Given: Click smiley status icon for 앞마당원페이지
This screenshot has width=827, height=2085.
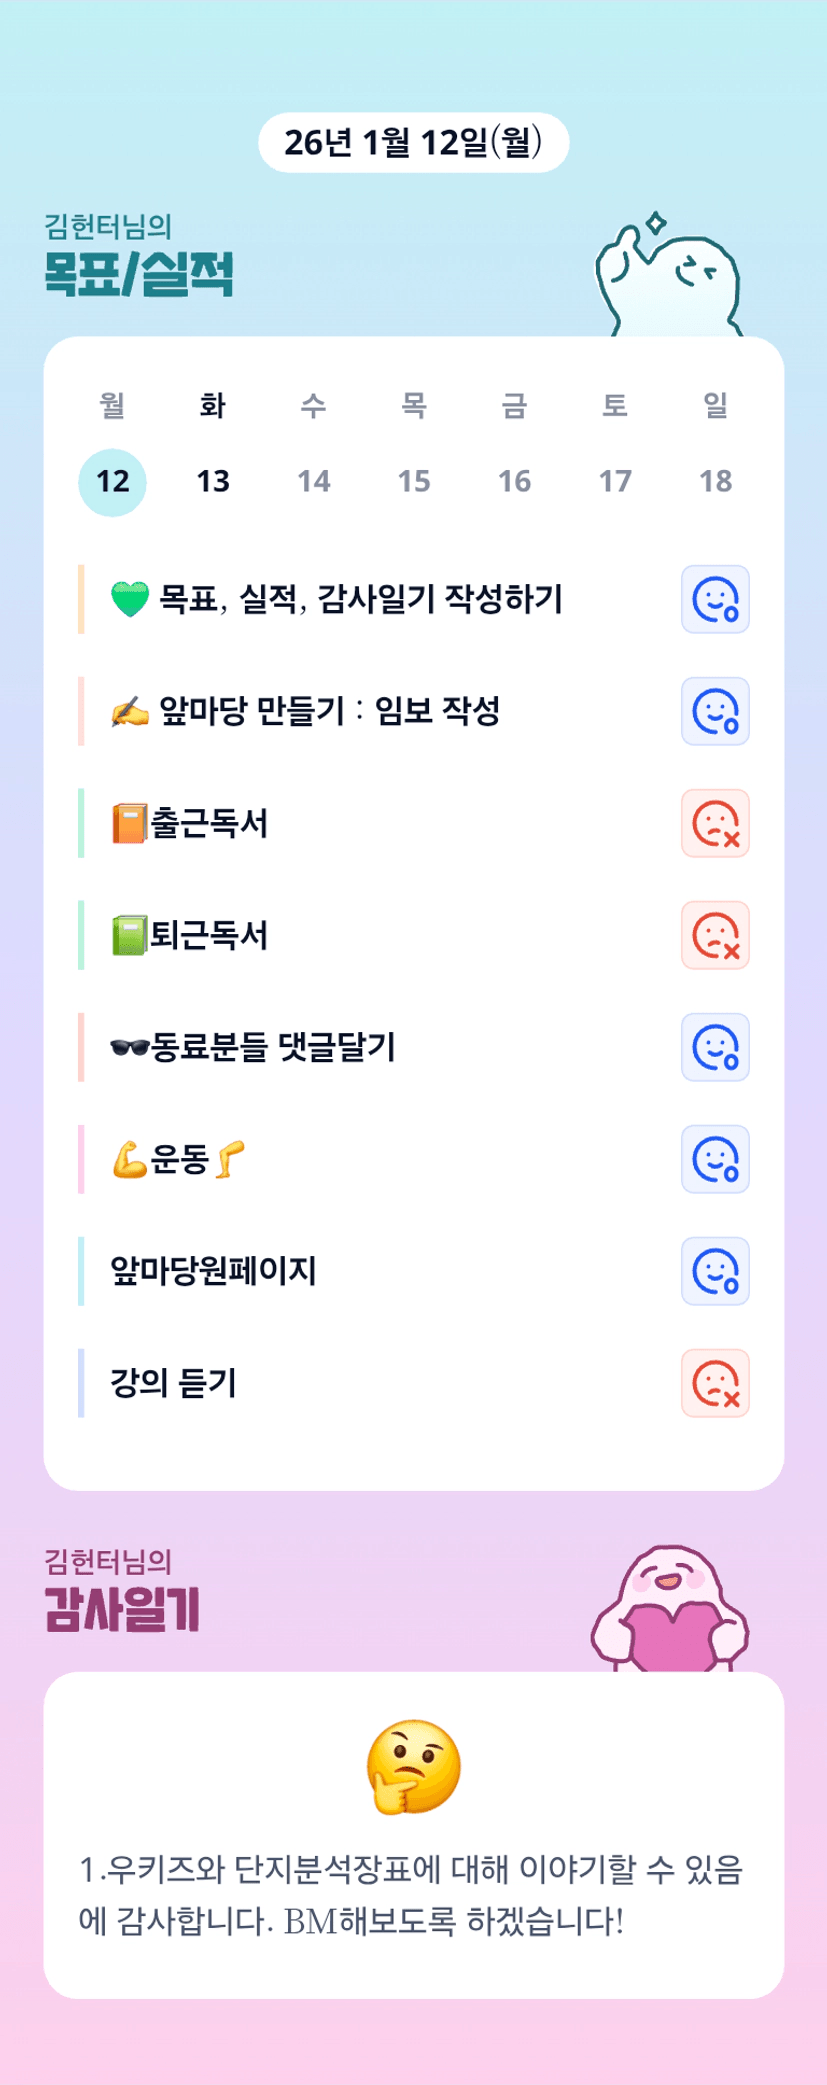Looking at the screenshot, I should tap(715, 1272).
